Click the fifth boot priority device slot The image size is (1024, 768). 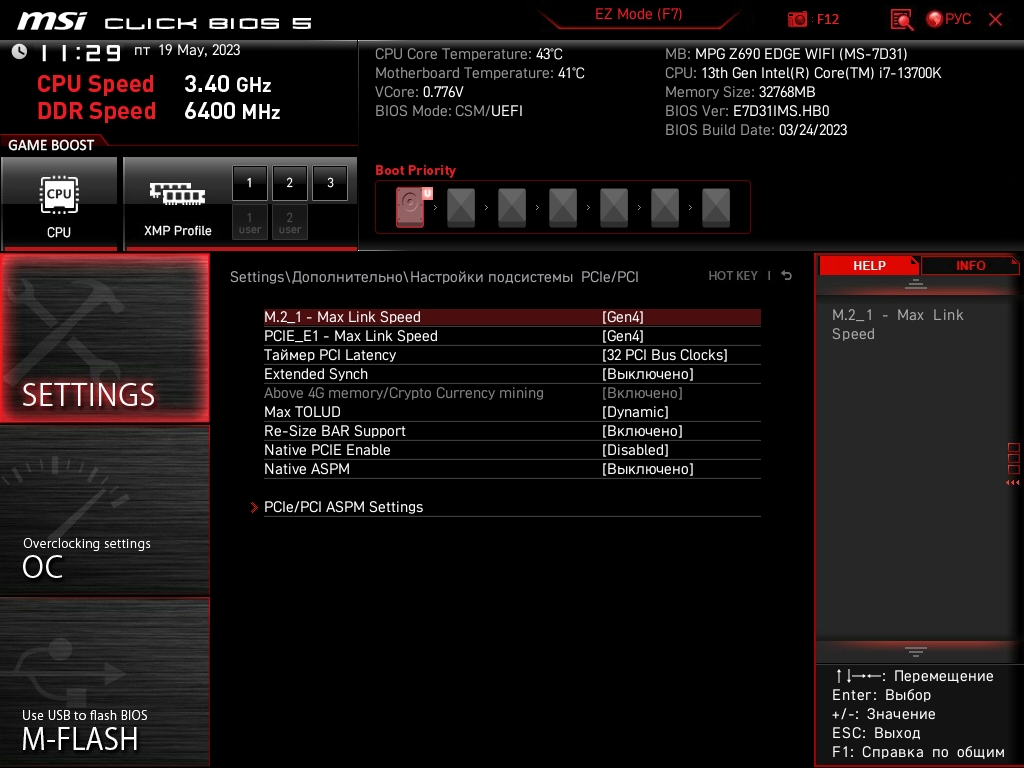coord(614,207)
